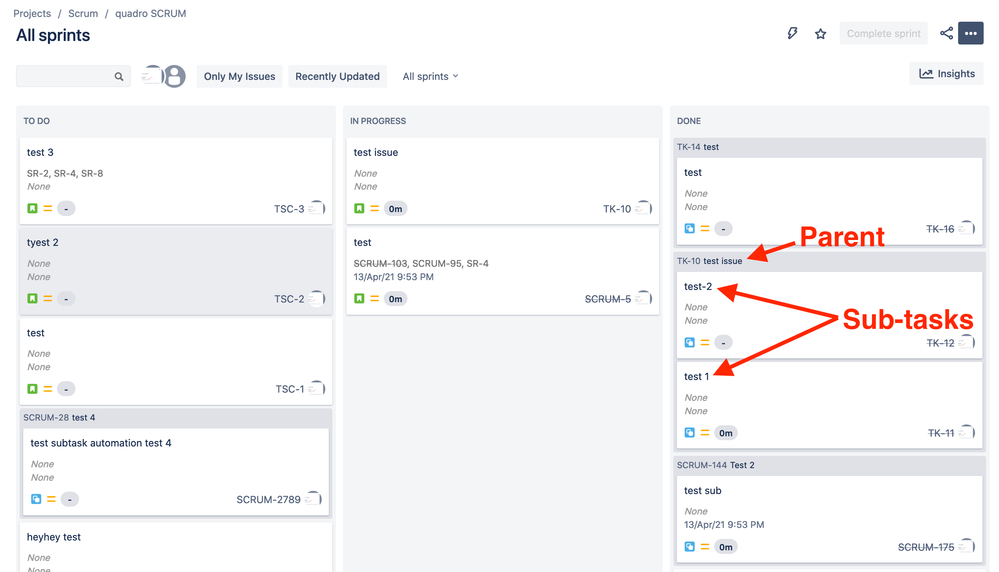
Task: Star this board as favorite
Action: tap(821, 34)
